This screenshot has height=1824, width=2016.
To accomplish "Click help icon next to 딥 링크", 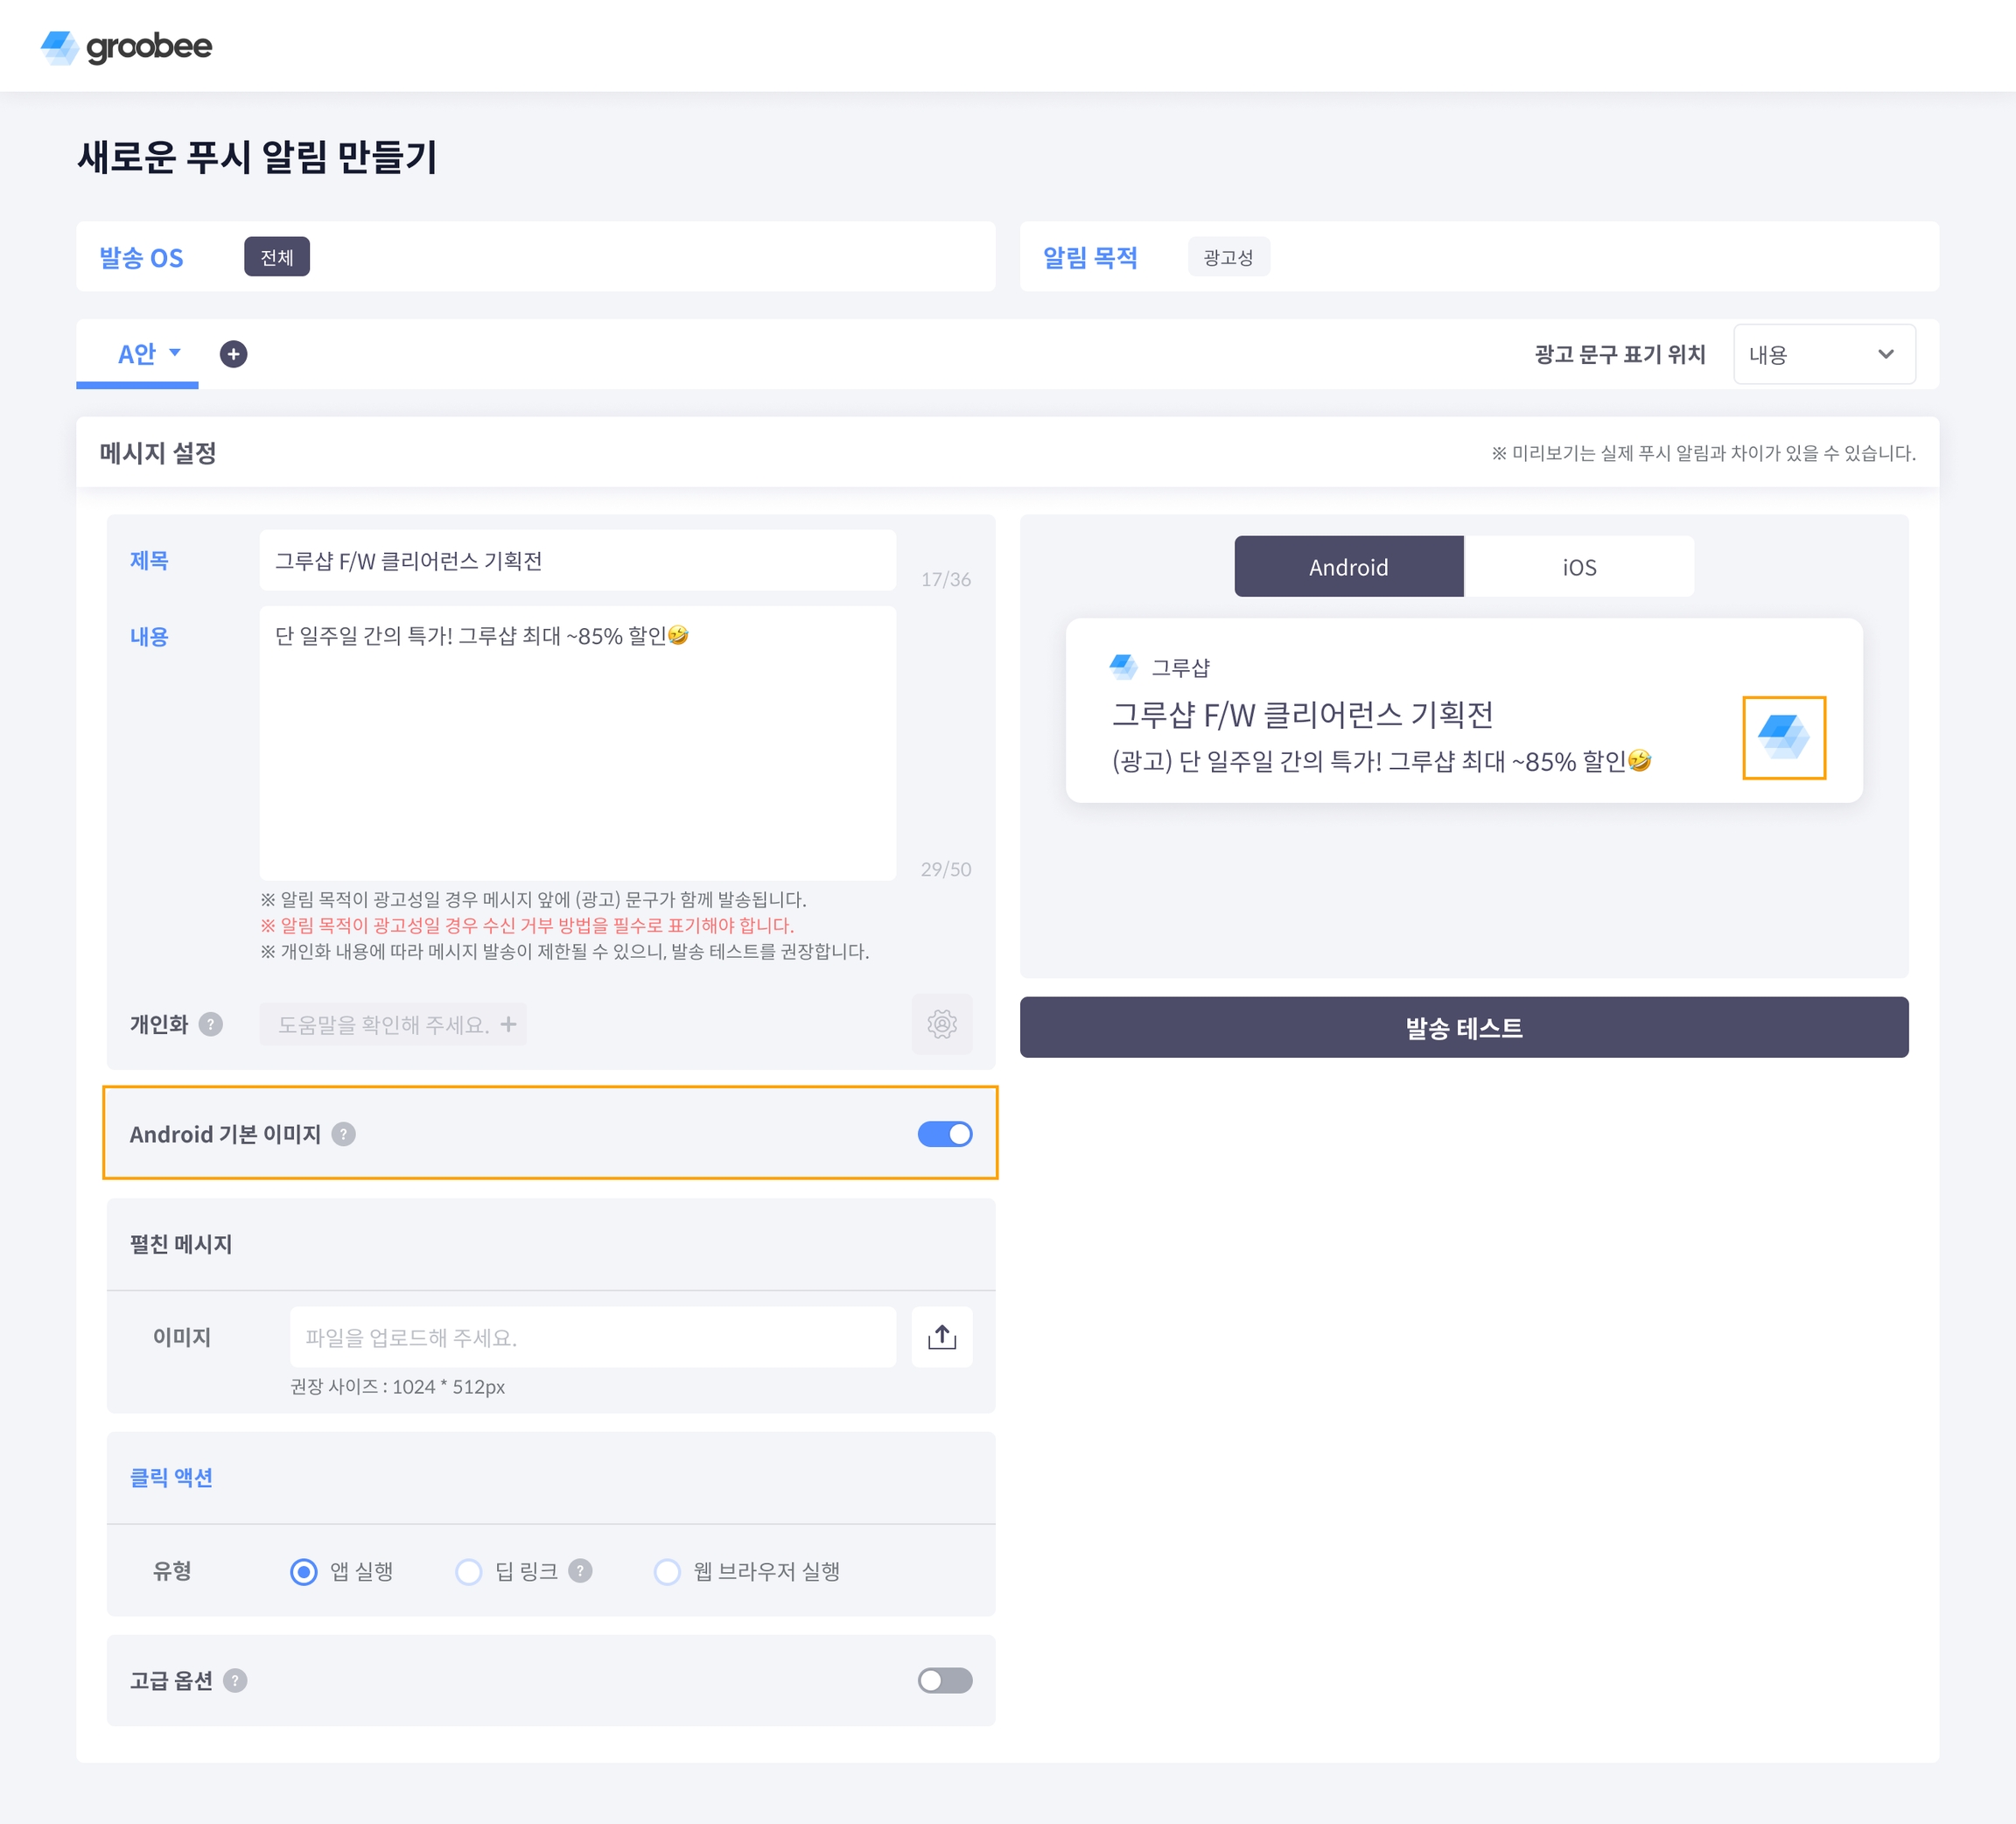I will [x=580, y=1571].
